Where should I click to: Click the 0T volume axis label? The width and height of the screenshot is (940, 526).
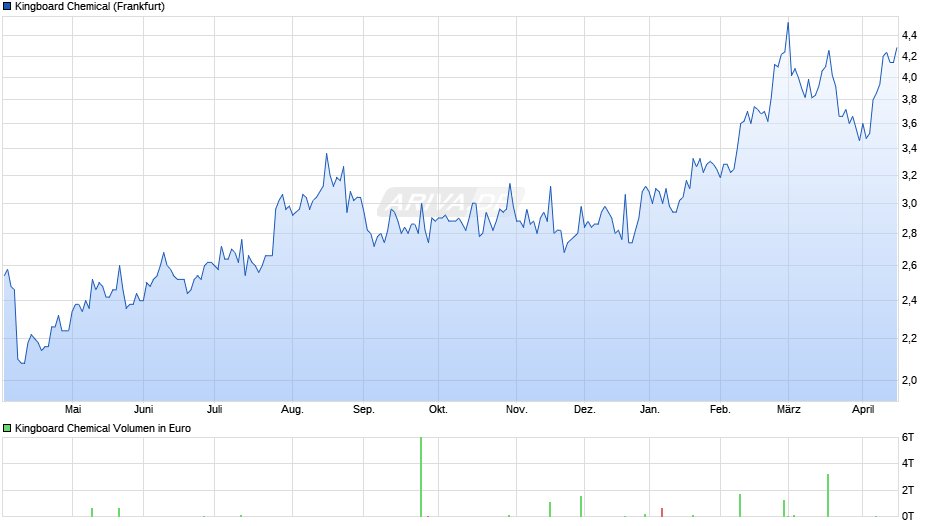pos(908,516)
